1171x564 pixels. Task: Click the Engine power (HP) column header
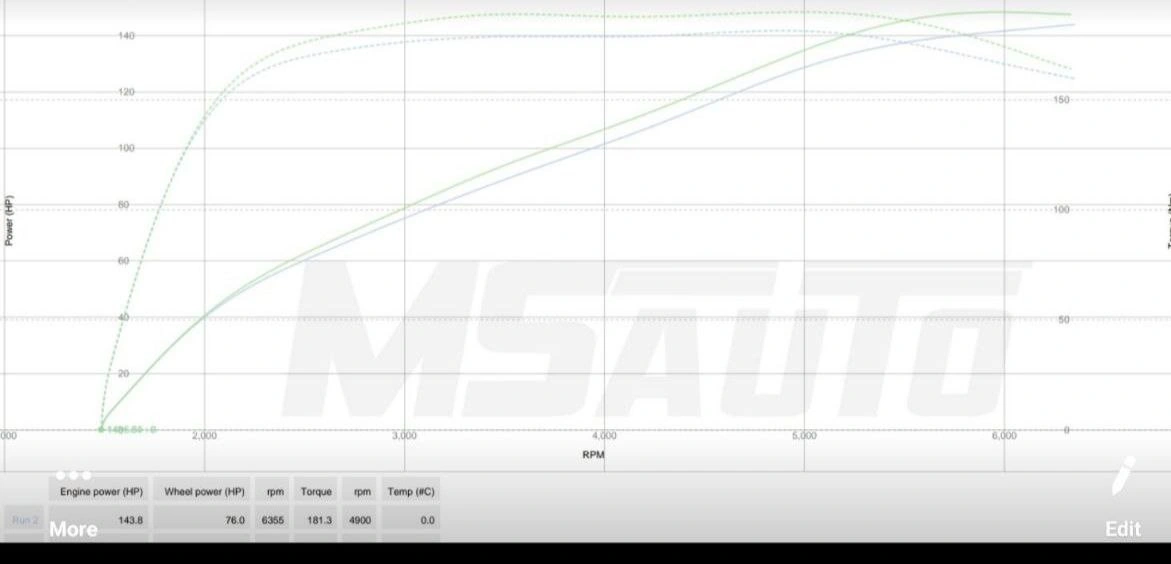click(x=101, y=492)
